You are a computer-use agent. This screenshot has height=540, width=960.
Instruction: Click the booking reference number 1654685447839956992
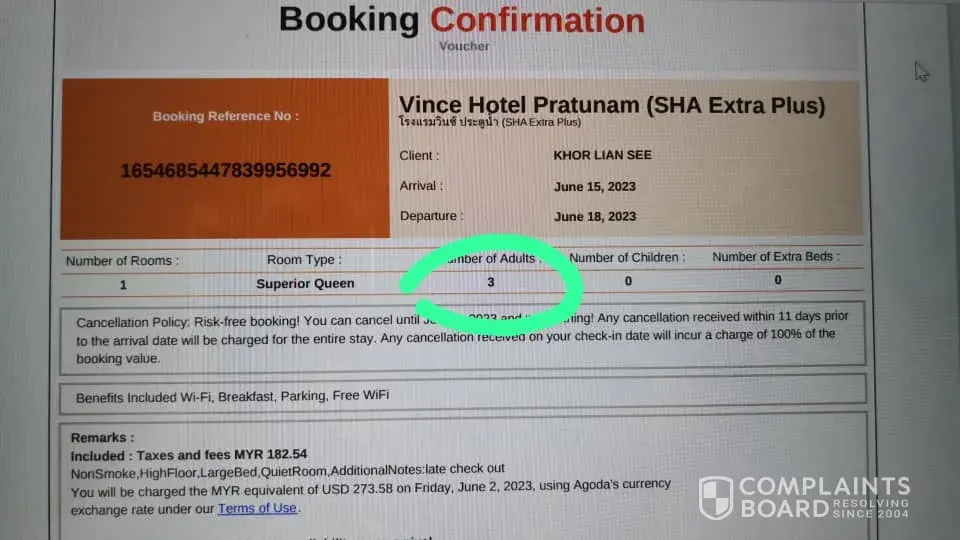(x=225, y=171)
